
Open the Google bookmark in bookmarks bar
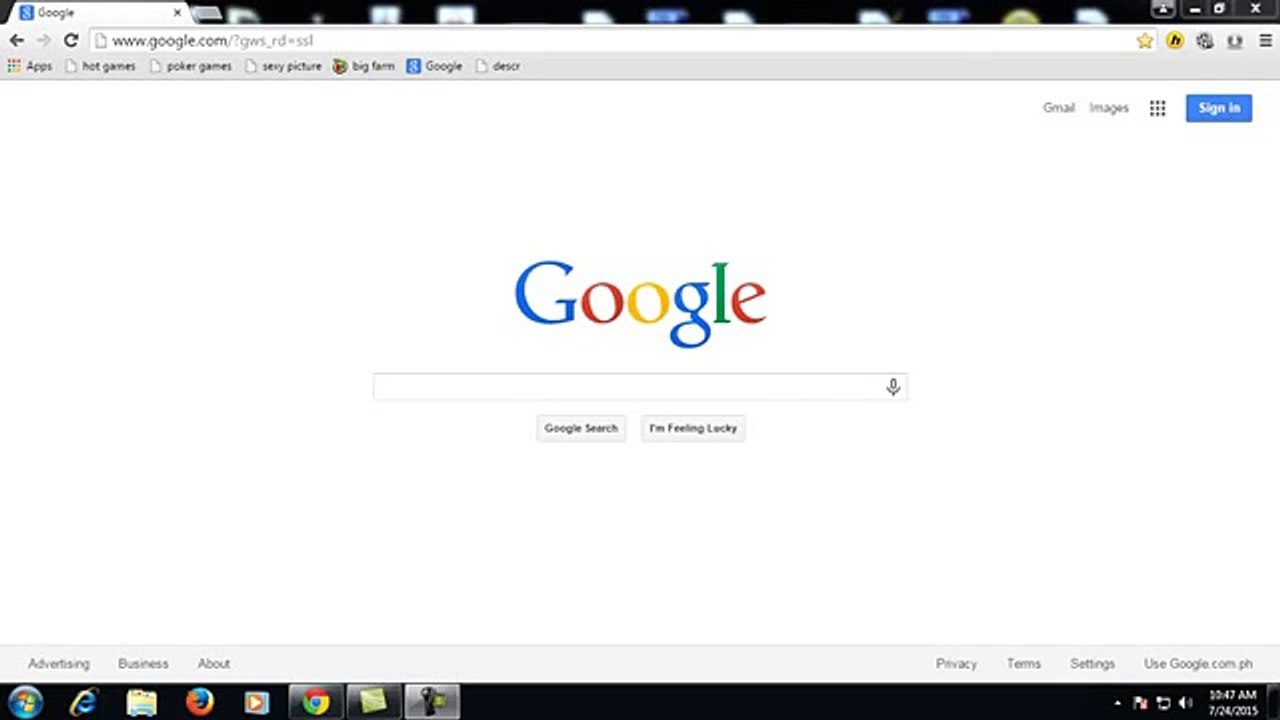(x=434, y=66)
